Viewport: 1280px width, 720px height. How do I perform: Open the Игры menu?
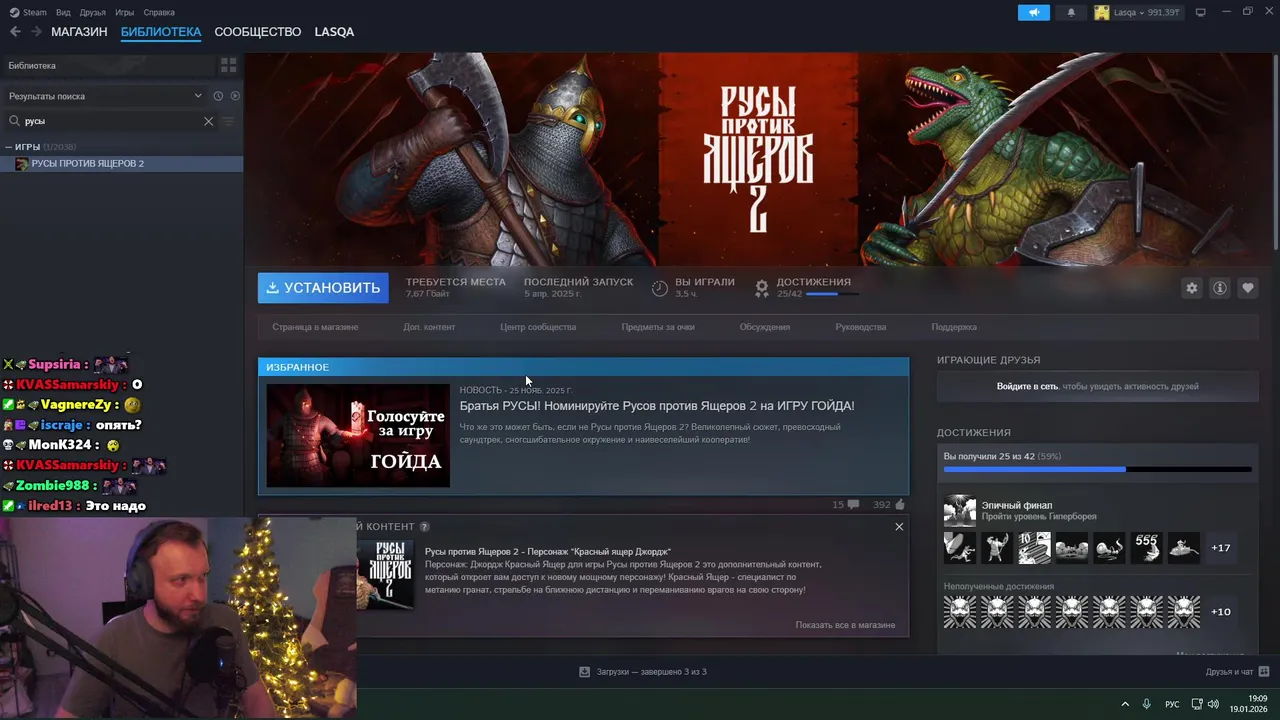124,12
